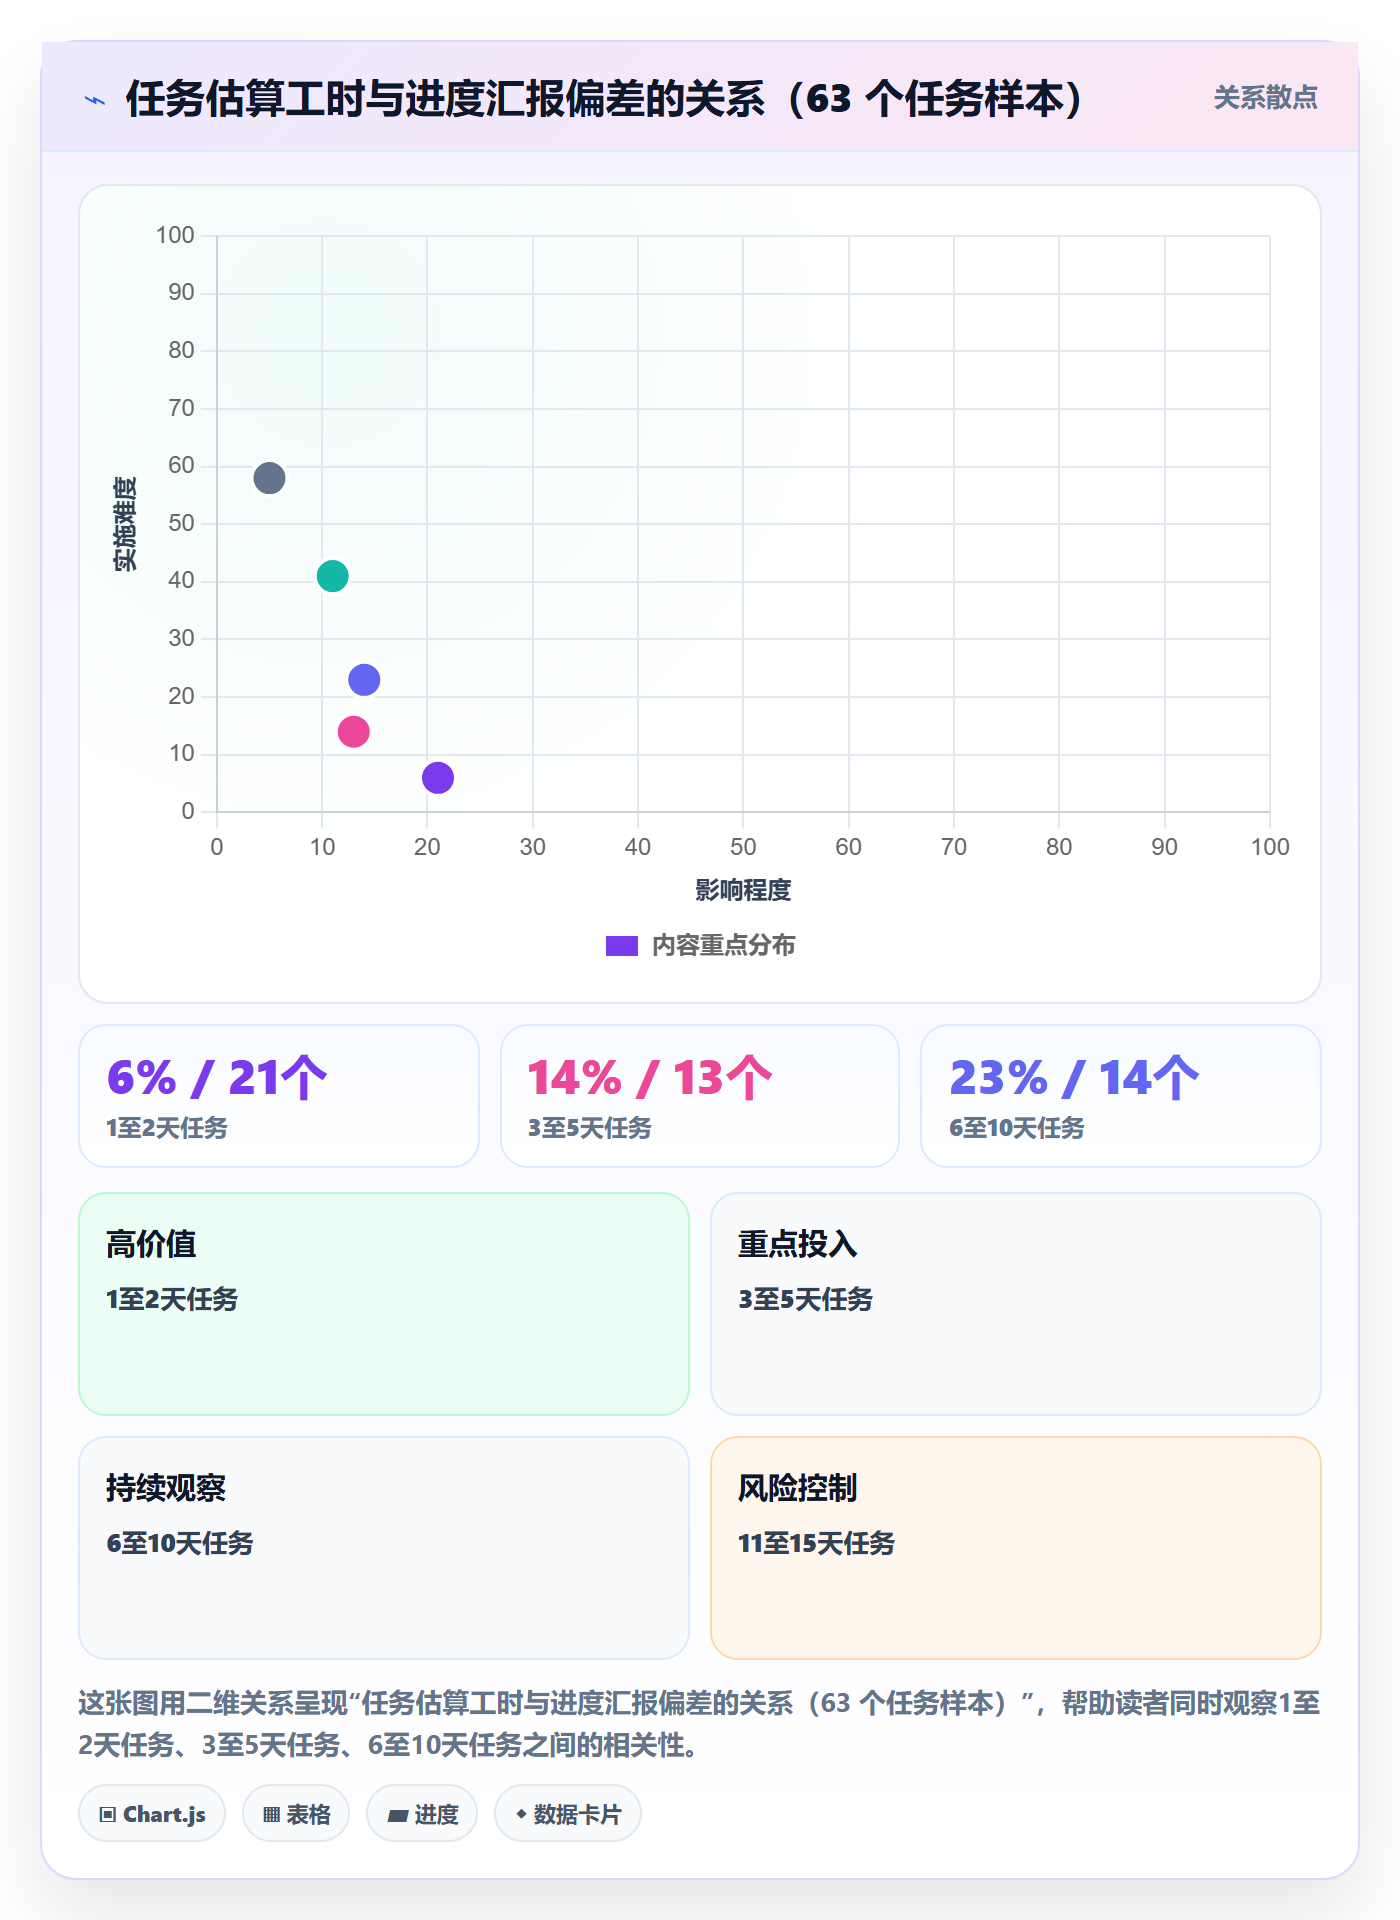This screenshot has width=1400, height=1920.
Task: Click the 影响程度 x-axis title
Action: pyautogui.click(x=743, y=890)
